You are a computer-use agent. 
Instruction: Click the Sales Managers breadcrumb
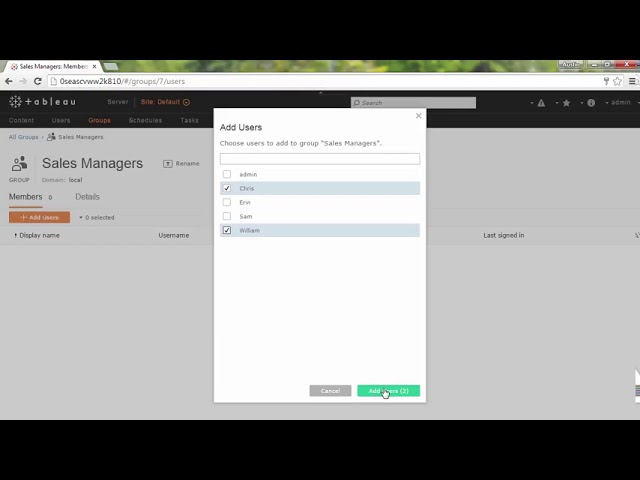(80, 137)
